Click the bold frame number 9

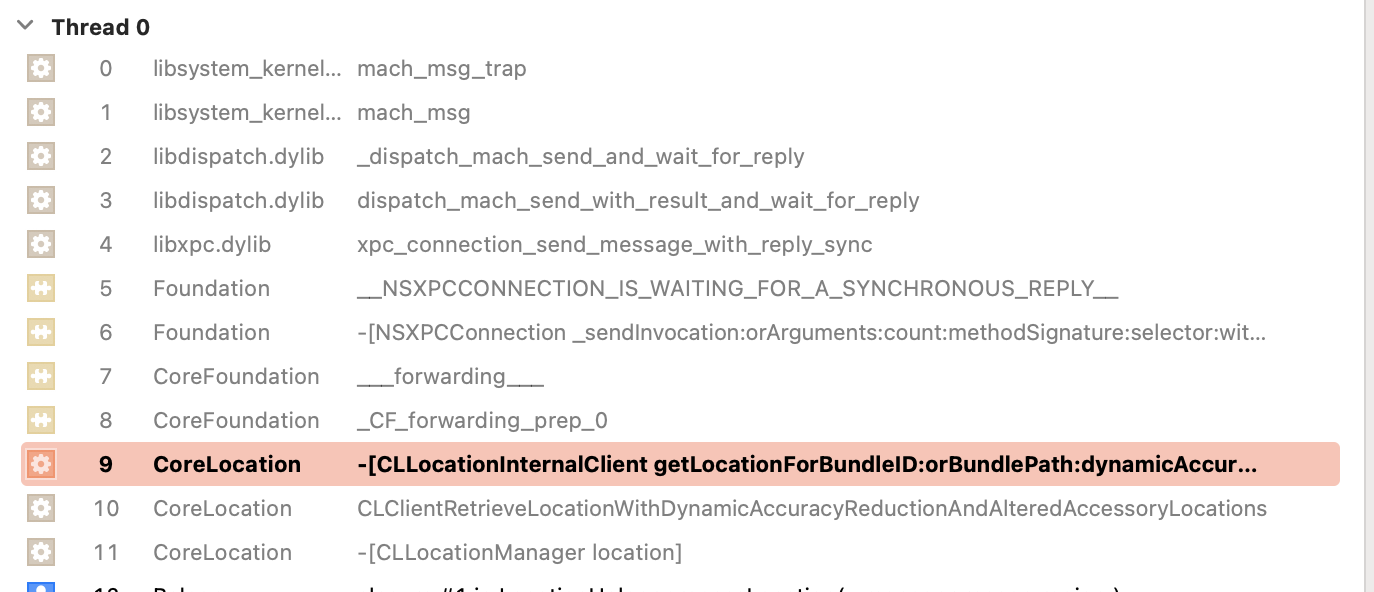(x=106, y=465)
